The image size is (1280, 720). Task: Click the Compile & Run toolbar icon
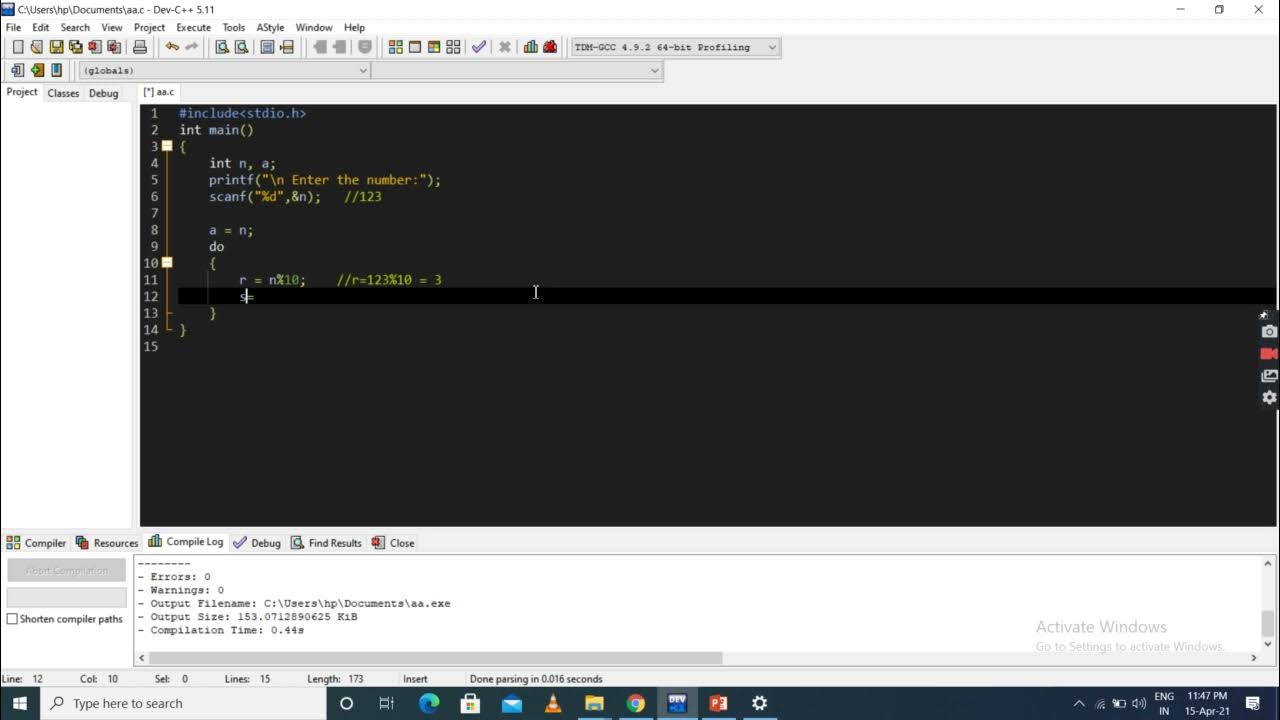[x=434, y=47]
